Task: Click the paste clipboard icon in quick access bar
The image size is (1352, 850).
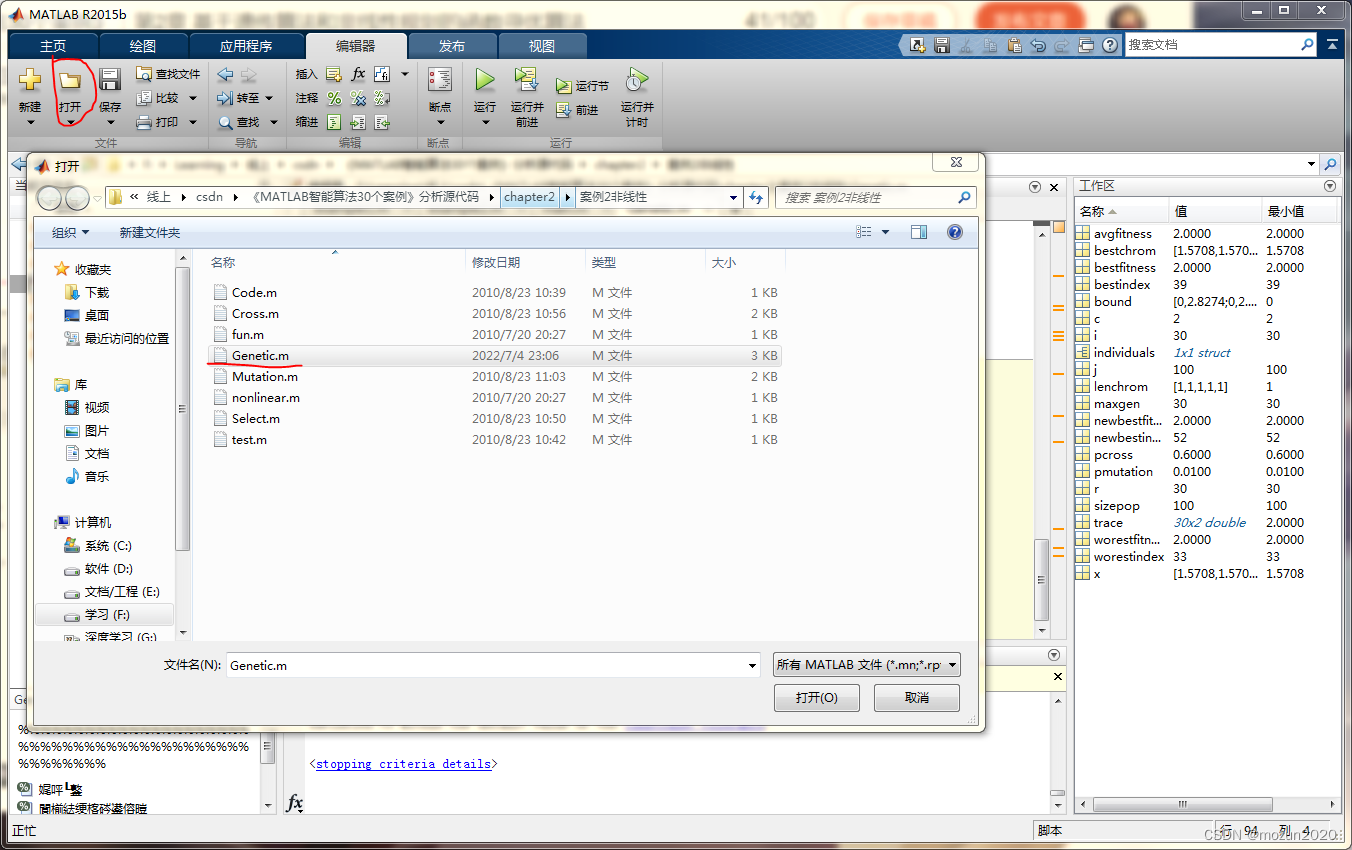Action: (1015, 46)
